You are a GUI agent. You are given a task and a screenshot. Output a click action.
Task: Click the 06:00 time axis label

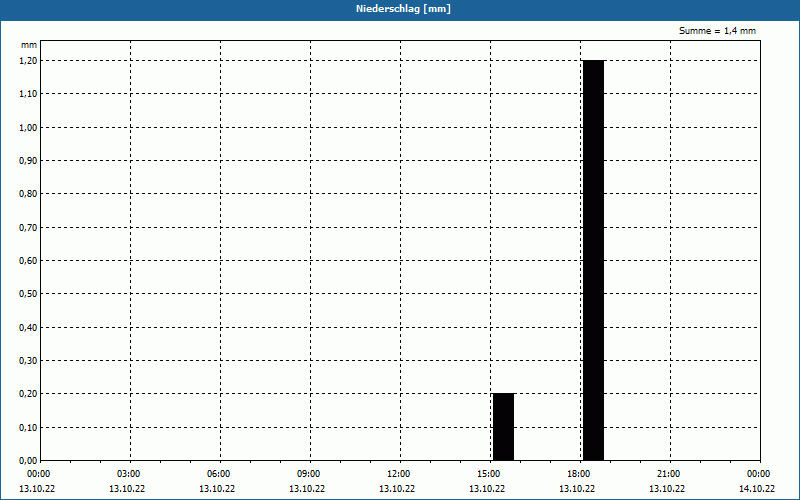pos(219,474)
